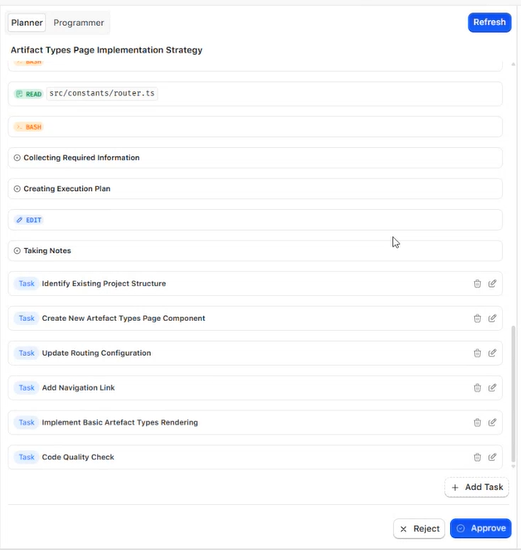This screenshot has height=550, width=521.
Task: Expand the Collecting Required Information section
Action: 255,158
